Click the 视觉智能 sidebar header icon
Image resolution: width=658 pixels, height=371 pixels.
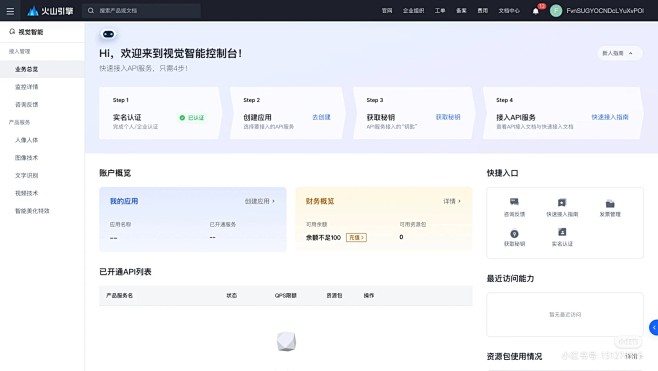[12, 31]
